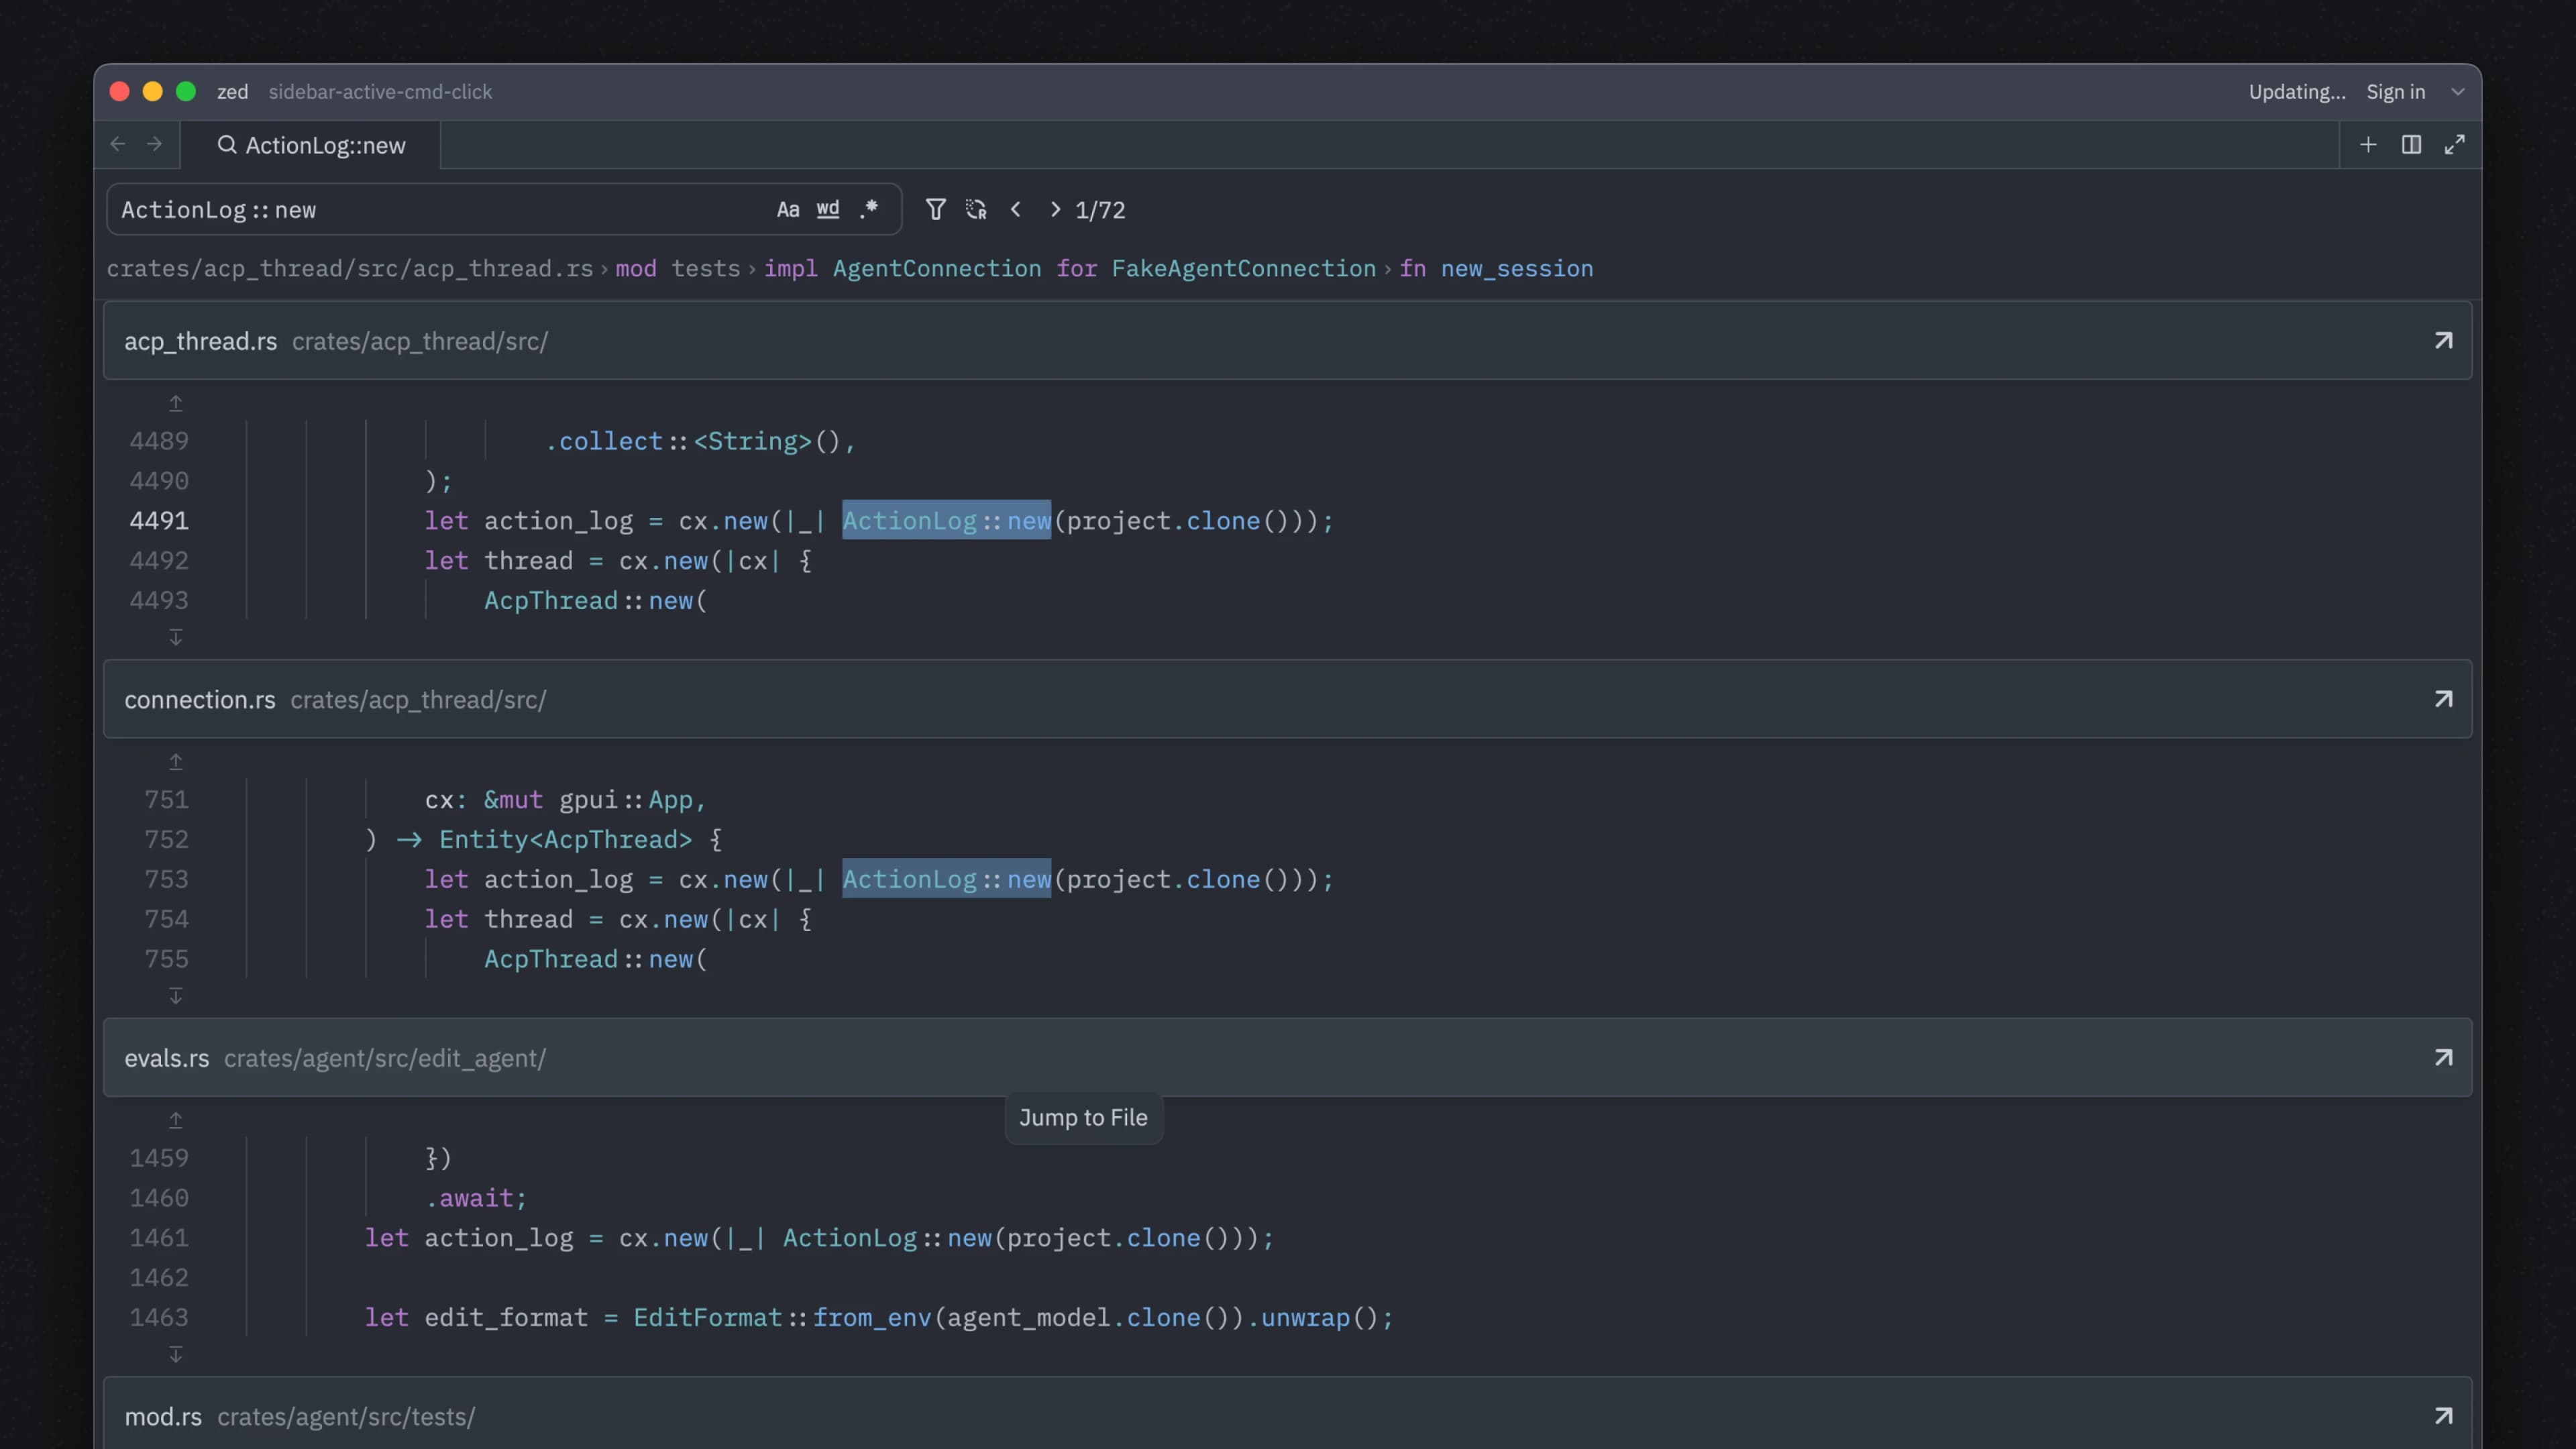
Task: Split the pane with split icon
Action: (2411, 145)
